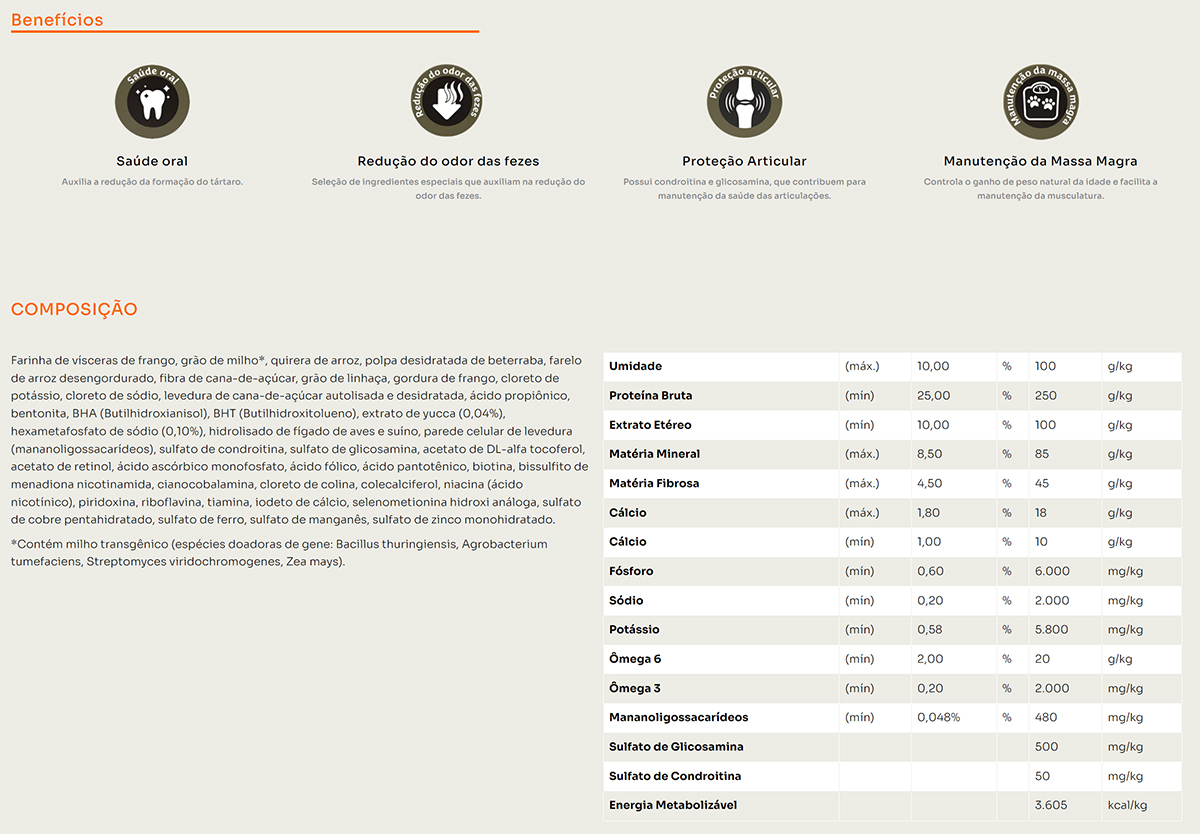Select the Benefícios section heading
Viewport: 1200px width, 834px height.
click(x=57, y=20)
